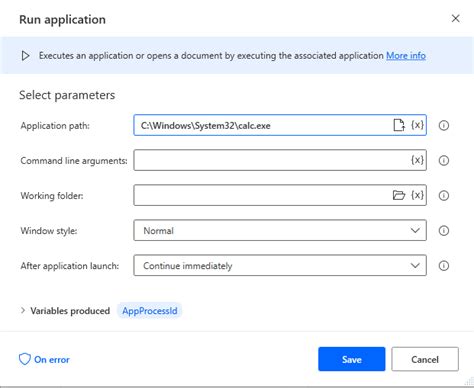474x388 pixels.
Task: Click the Save button
Action: point(352,359)
